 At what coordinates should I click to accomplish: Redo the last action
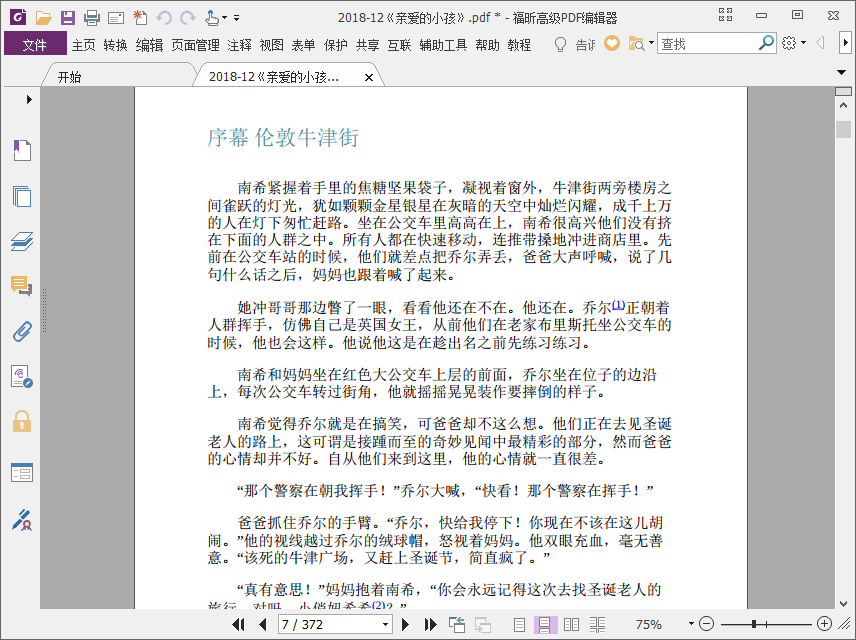(x=188, y=18)
